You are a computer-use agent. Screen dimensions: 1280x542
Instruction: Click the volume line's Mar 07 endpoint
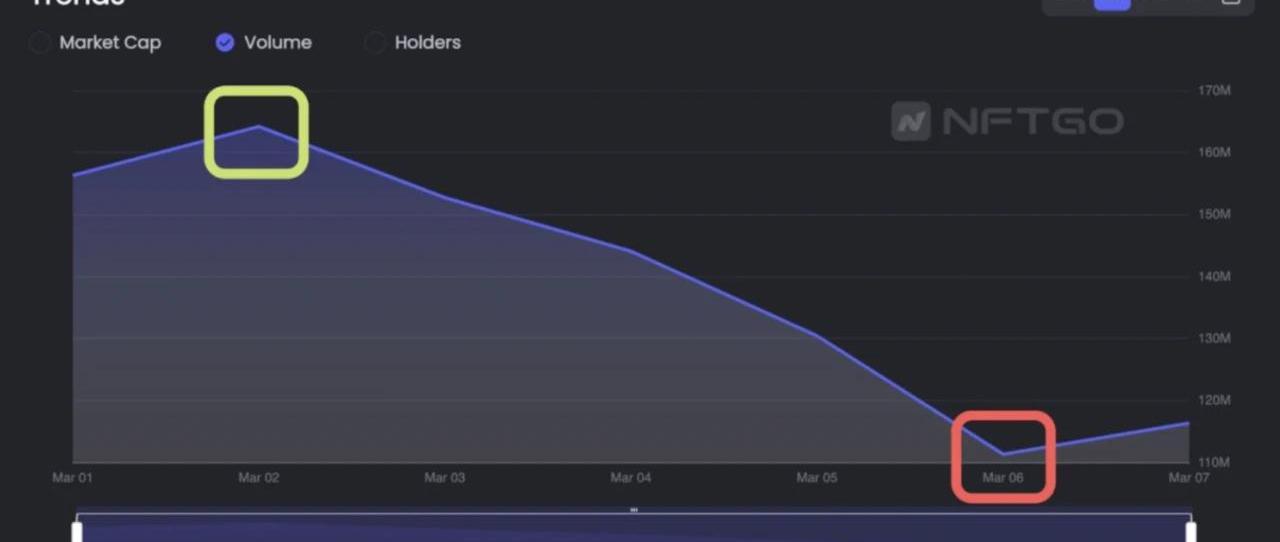click(x=1188, y=423)
